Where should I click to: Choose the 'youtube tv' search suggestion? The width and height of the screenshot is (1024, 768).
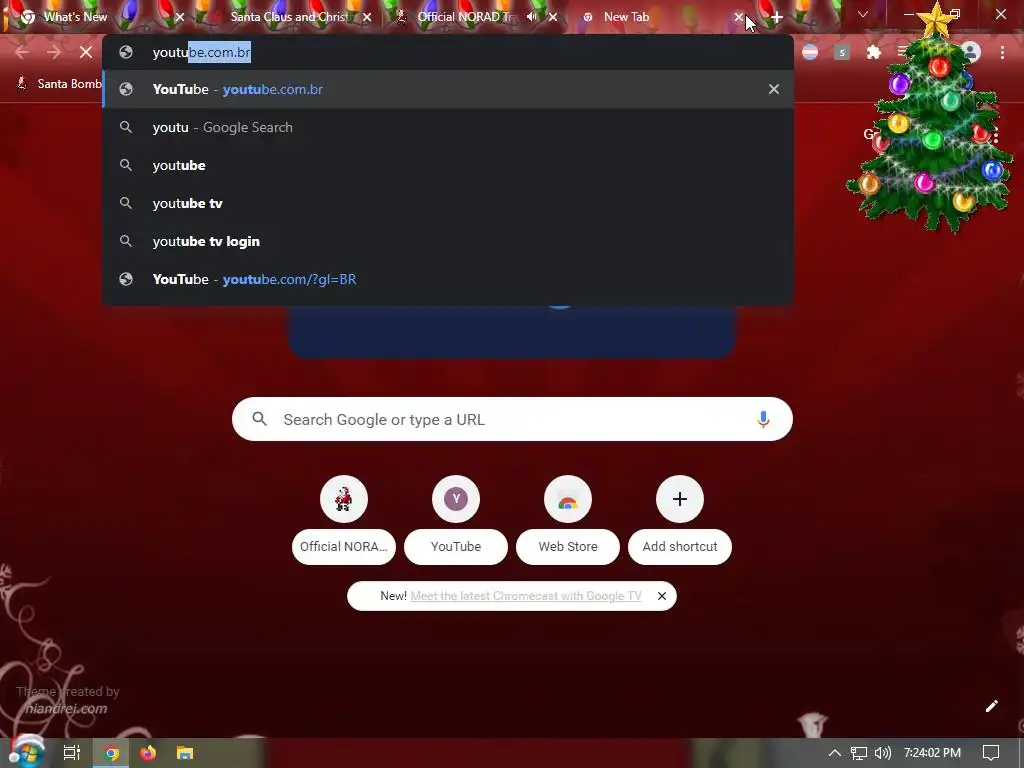coord(448,203)
